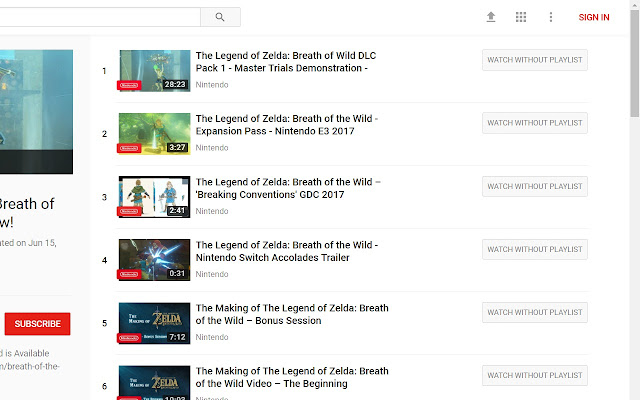
Task: Open the Bonus Session video thumbnail
Action: (154, 323)
